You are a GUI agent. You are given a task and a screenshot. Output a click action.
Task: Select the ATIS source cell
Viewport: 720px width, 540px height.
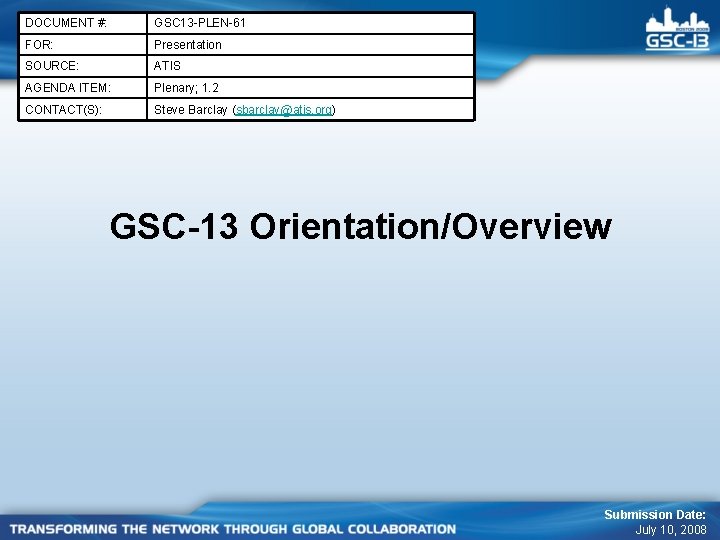(310, 66)
